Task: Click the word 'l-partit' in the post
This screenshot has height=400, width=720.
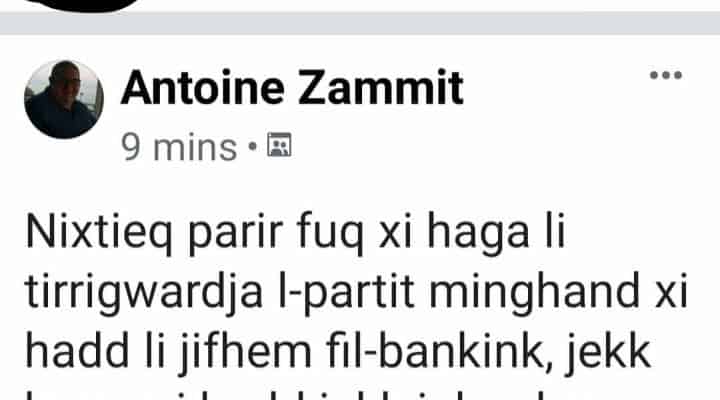Action: pyautogui.click(x=346, y=292)
